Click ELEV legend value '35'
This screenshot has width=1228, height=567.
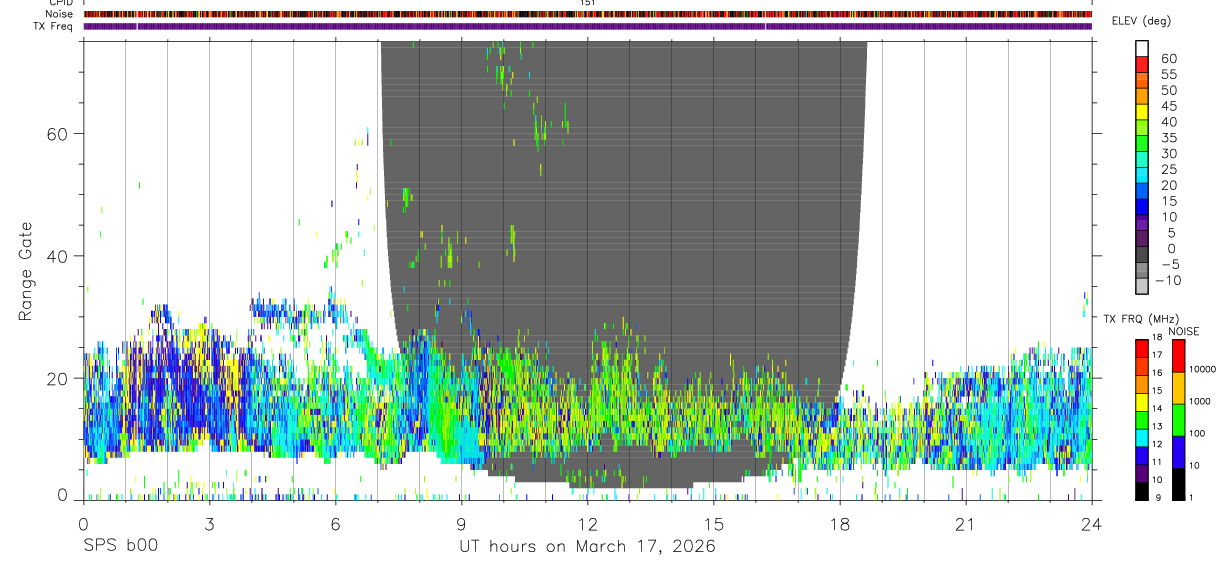click(x=1168, y=138)
